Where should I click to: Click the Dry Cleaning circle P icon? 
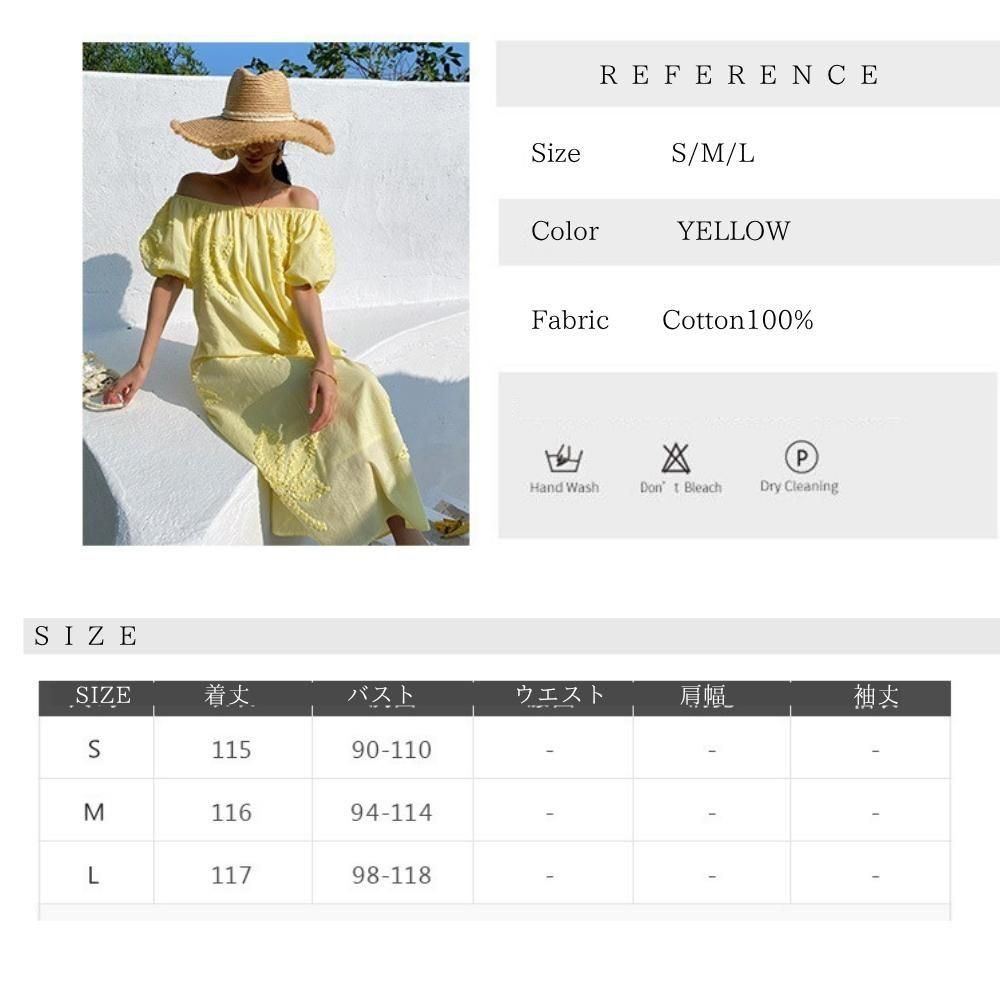click(x=802, y=457)
